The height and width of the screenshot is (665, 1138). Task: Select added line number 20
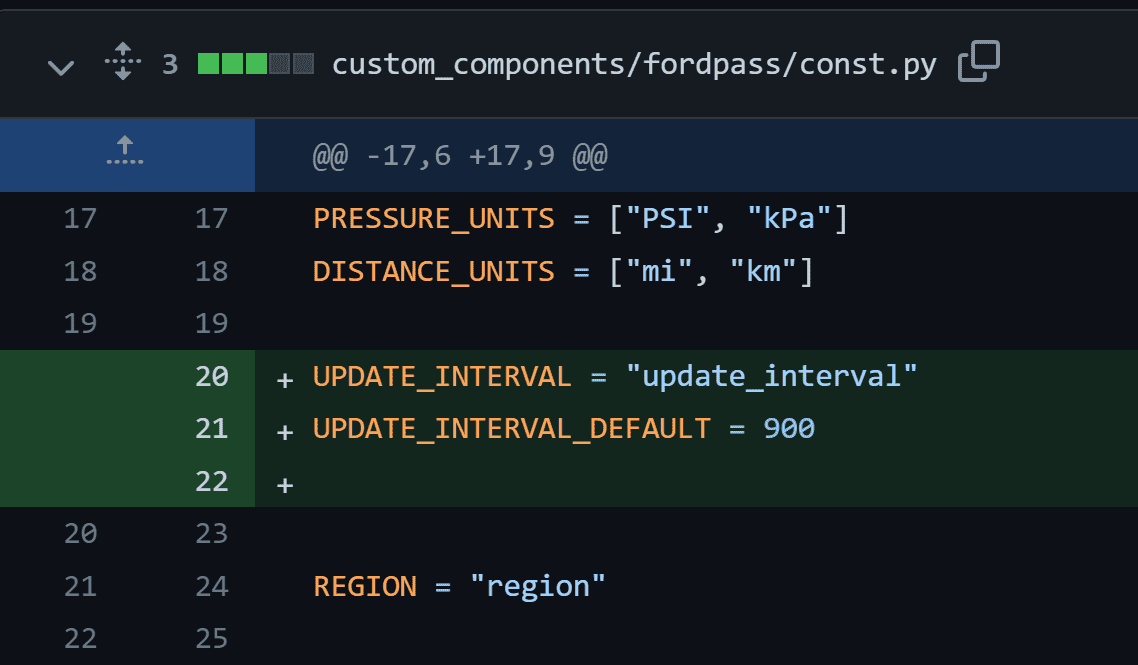(211, 376)
